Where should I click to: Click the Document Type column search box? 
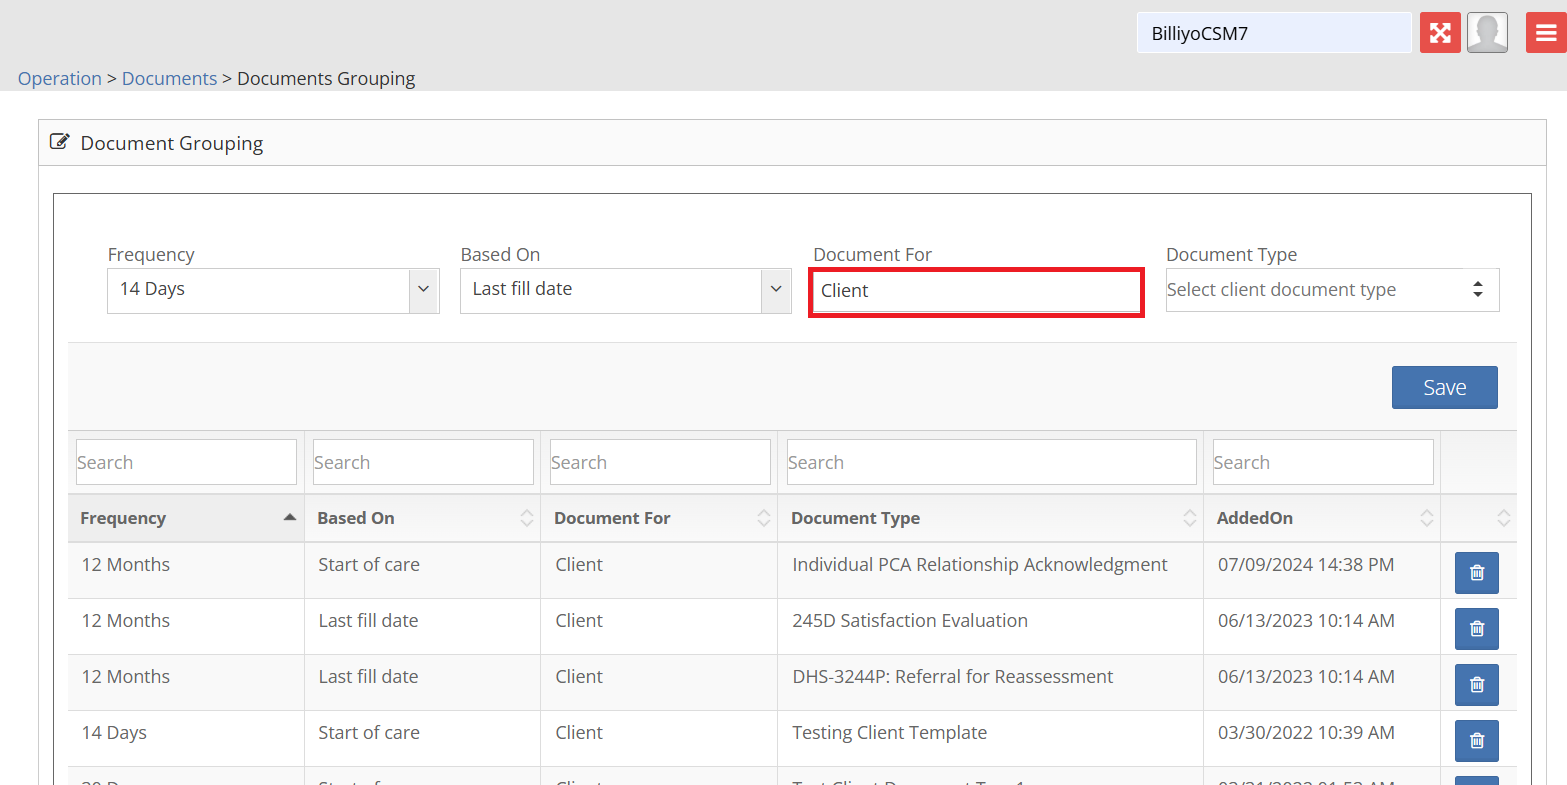tap(991, 462)
